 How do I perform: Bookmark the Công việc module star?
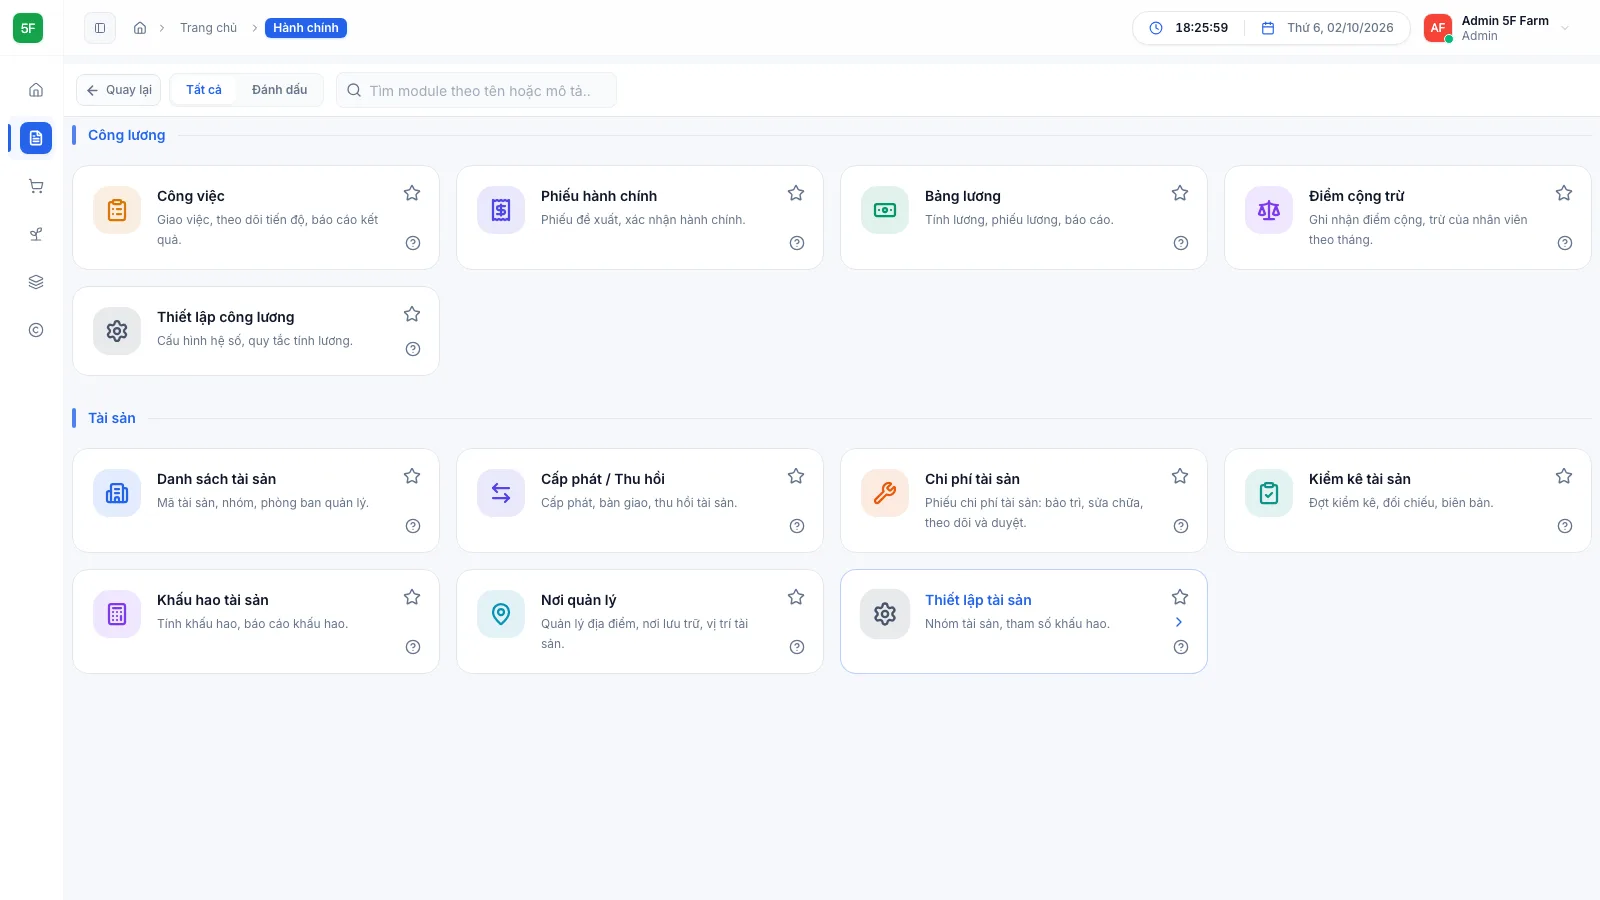point(412,193)
